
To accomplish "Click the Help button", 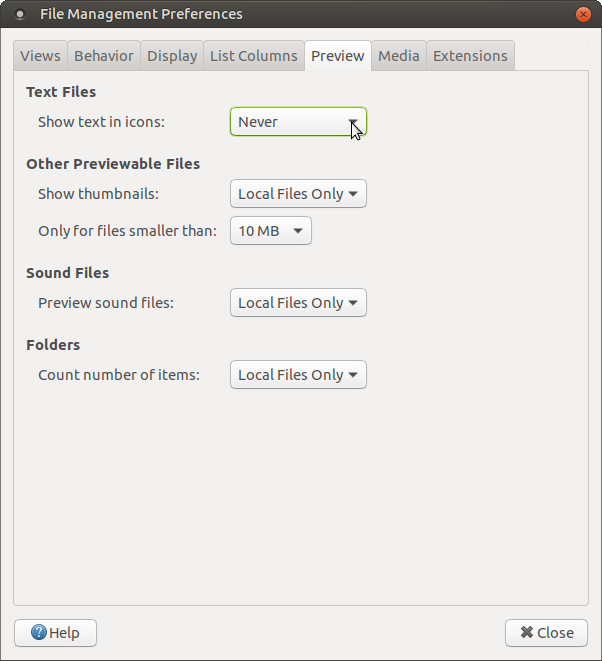I will pos(55,633).
